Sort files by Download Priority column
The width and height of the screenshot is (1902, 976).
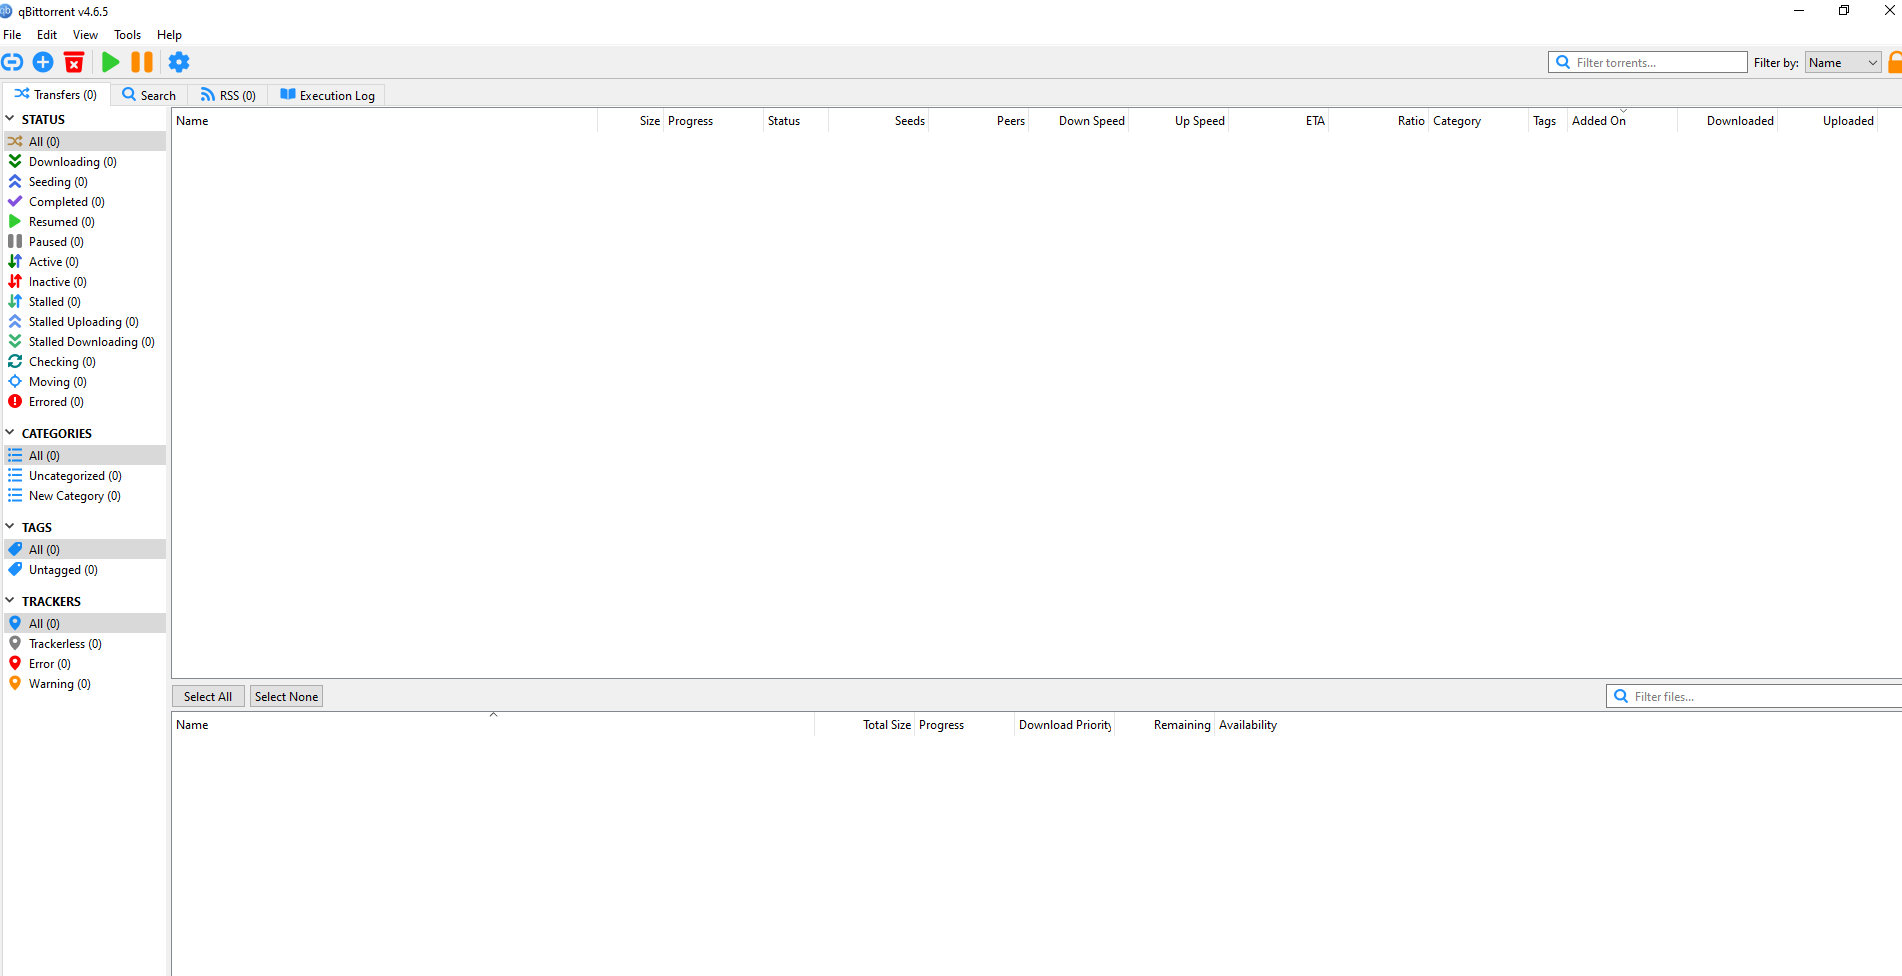pos(1065,725)
